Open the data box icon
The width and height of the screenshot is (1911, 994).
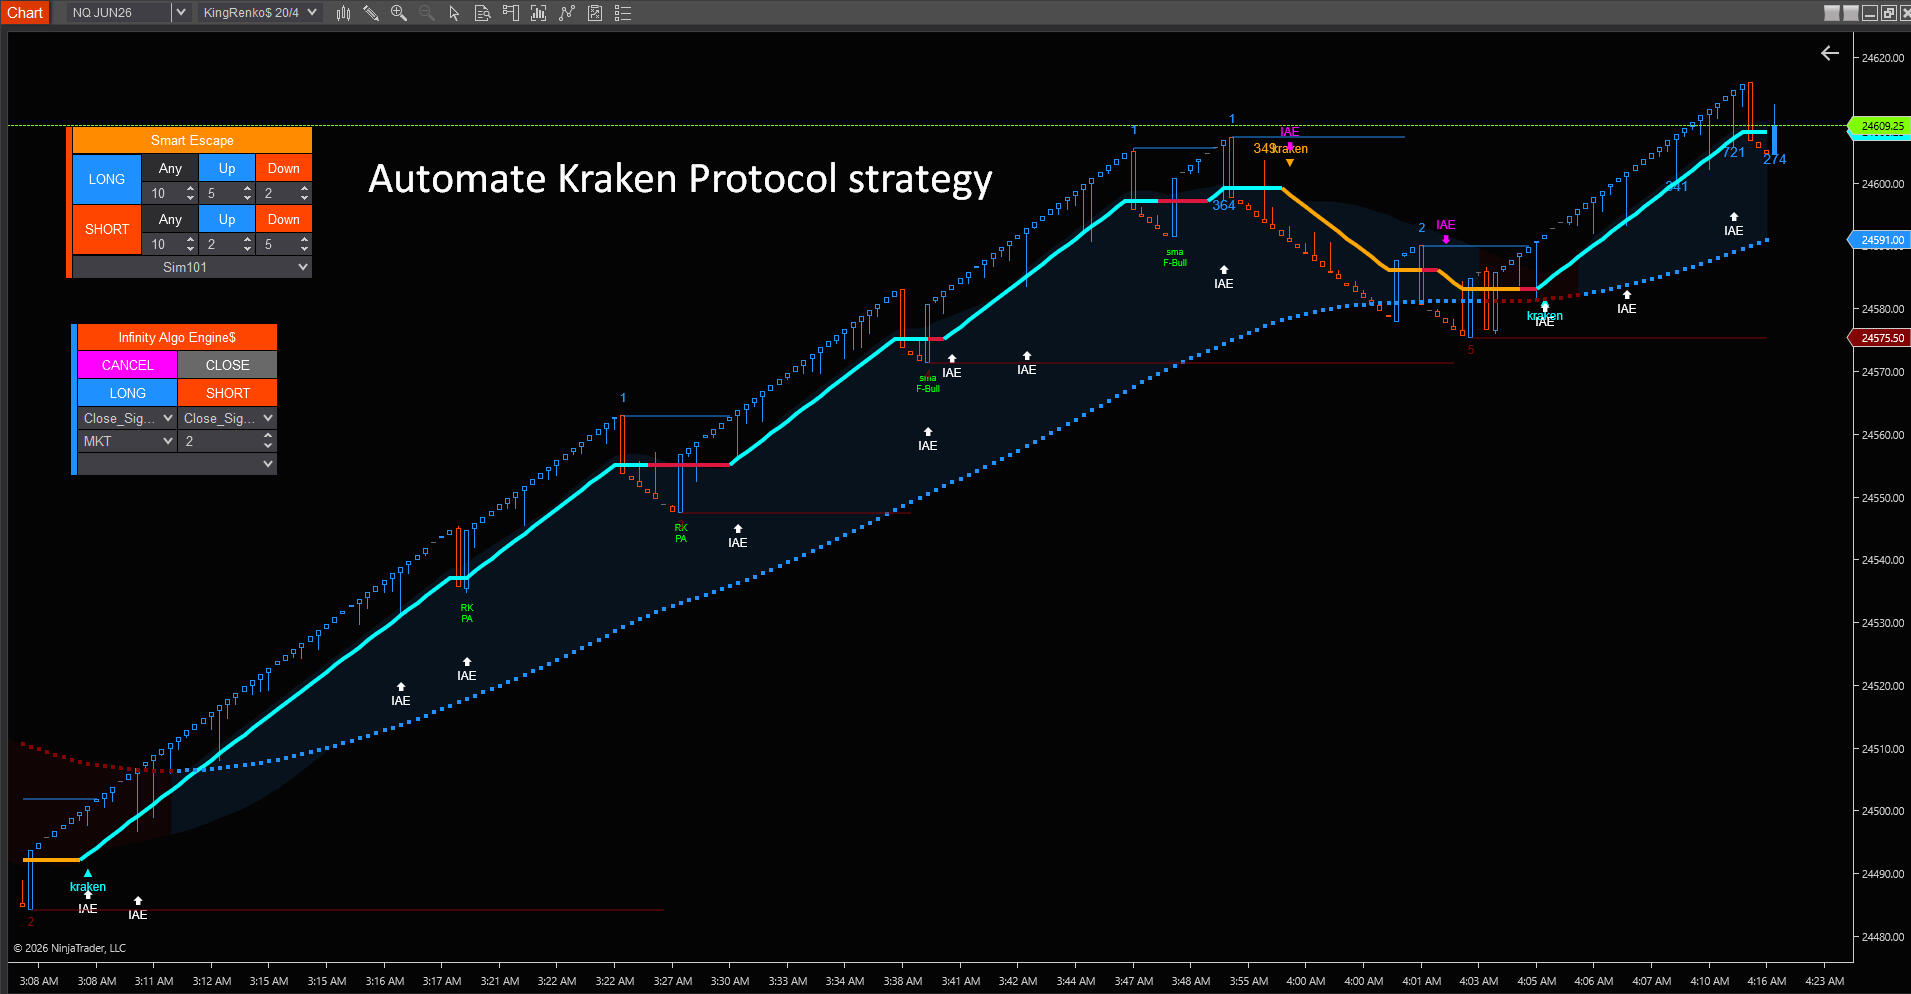pyautogui.click(x=482, y=13)
